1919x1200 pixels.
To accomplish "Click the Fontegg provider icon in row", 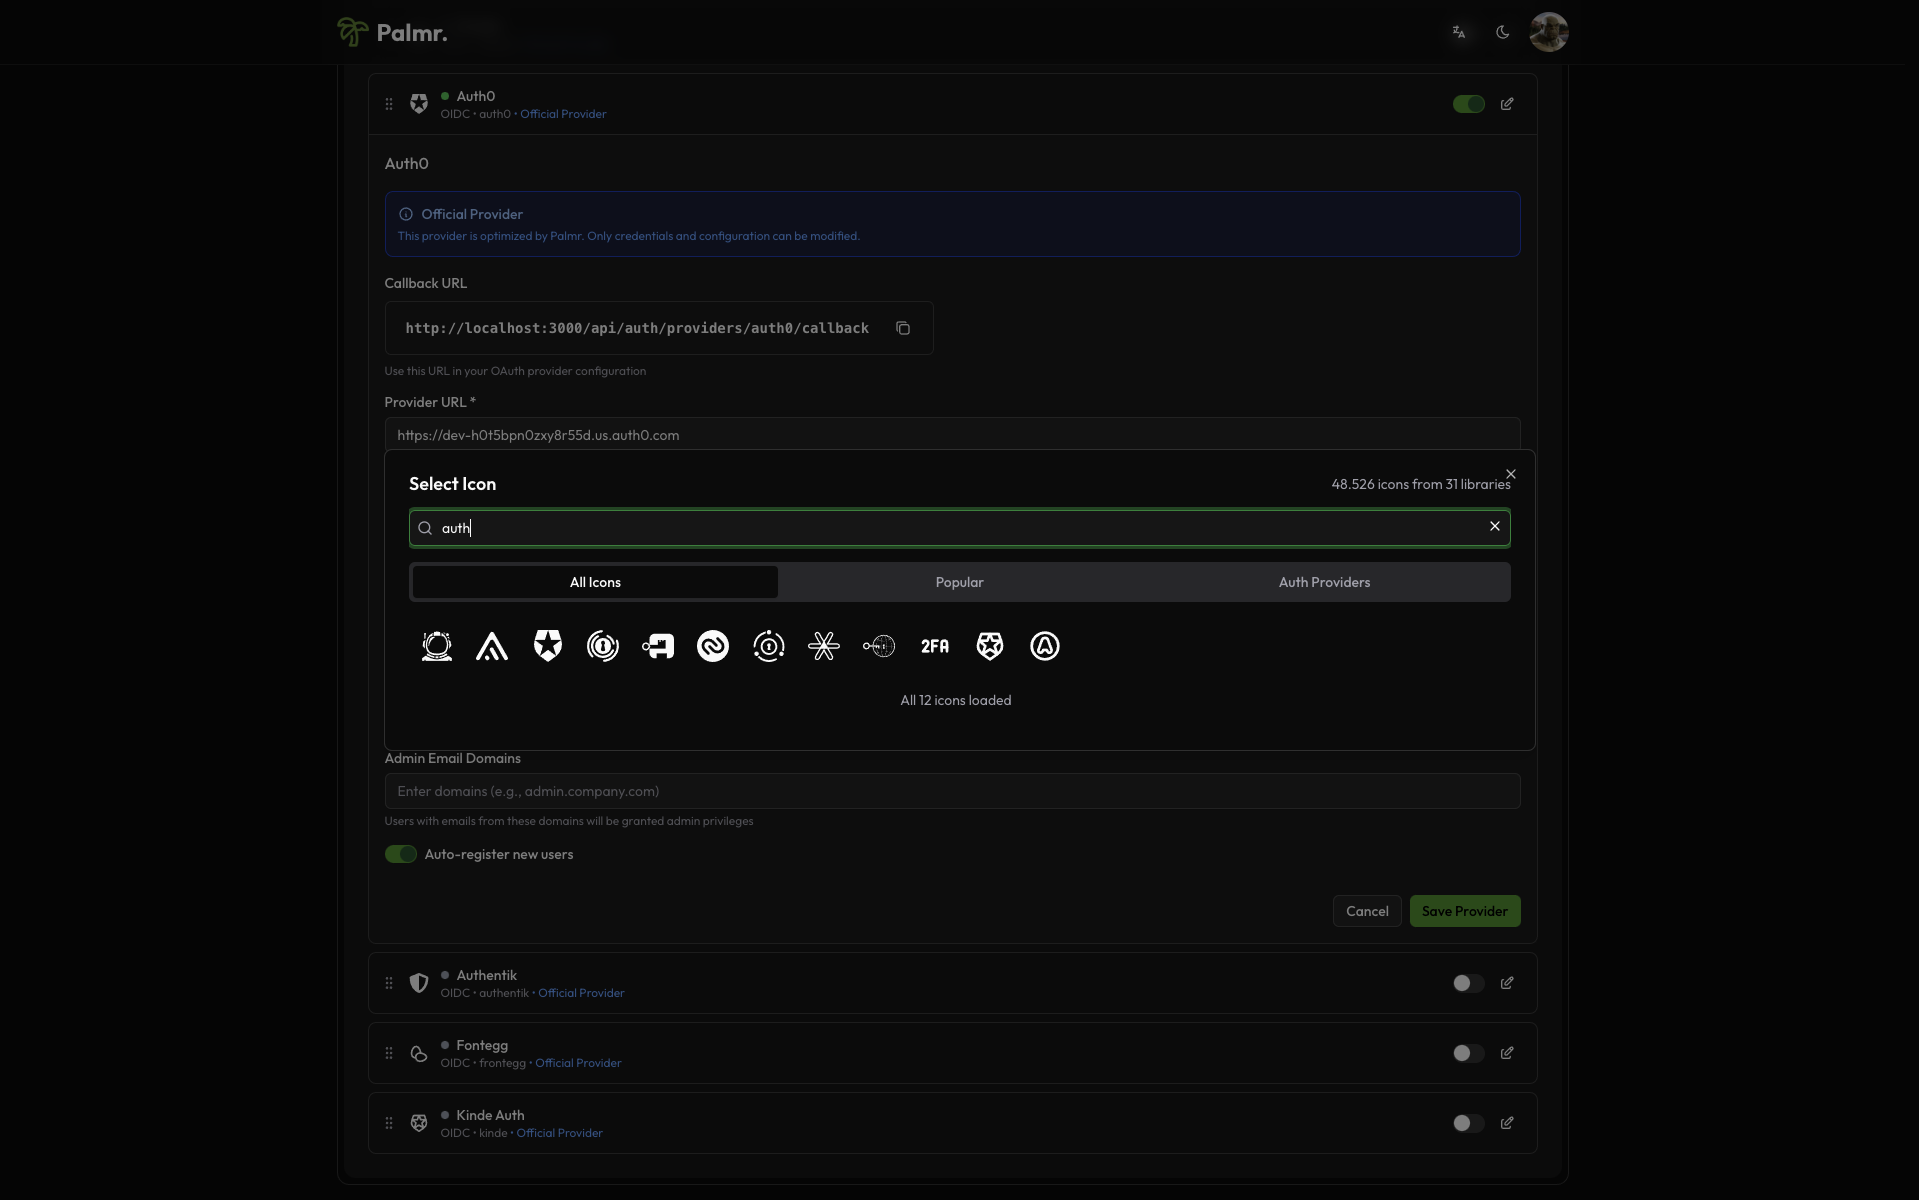I will pos(419,1053).
